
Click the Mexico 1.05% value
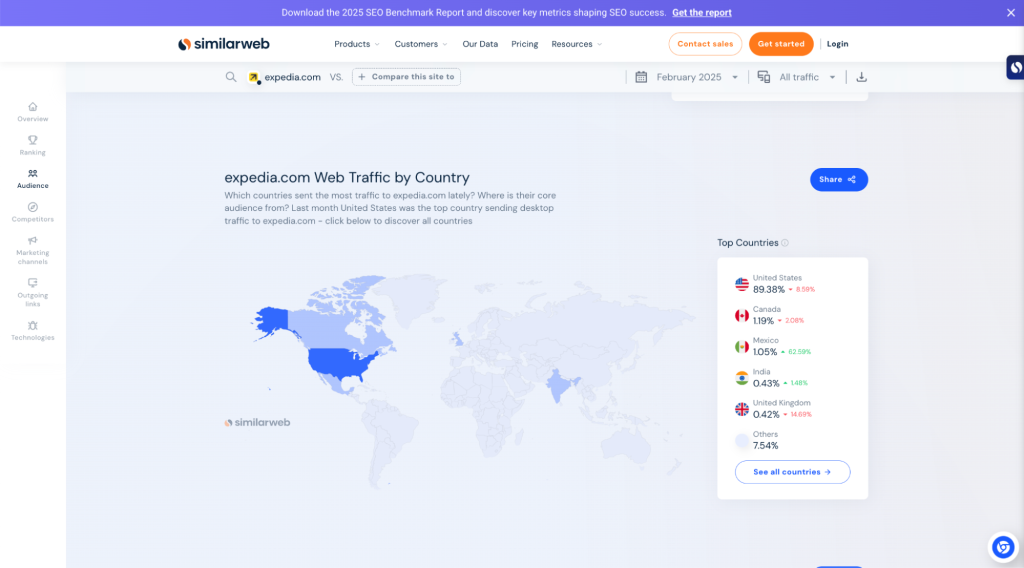pos(765,352)
